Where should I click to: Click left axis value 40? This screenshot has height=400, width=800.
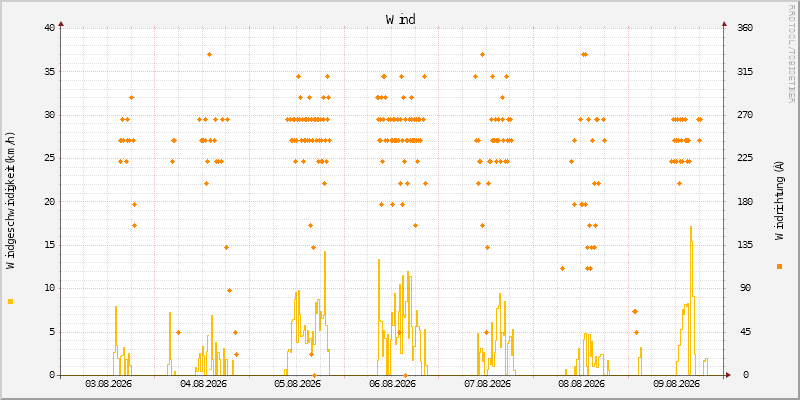[49, 28]
